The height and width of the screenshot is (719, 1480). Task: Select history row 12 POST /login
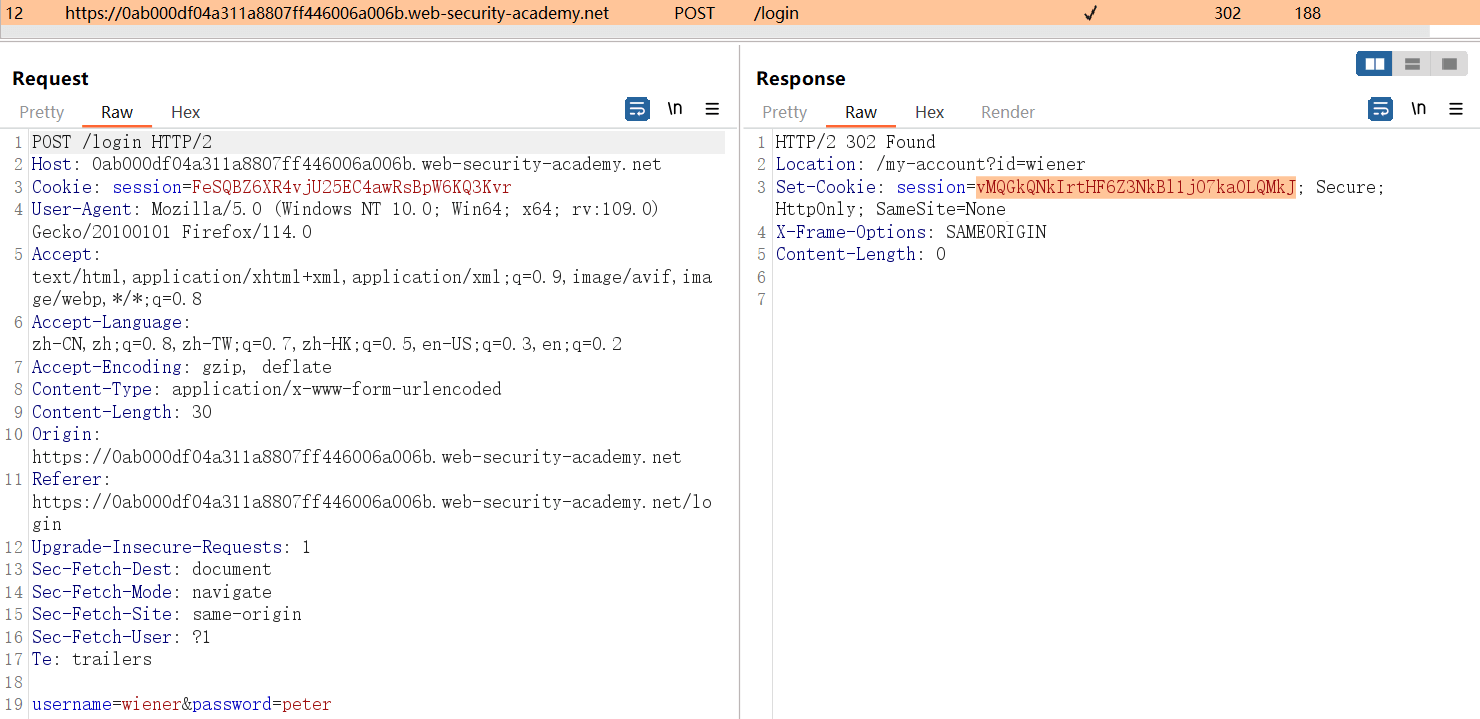coord(400,13)
